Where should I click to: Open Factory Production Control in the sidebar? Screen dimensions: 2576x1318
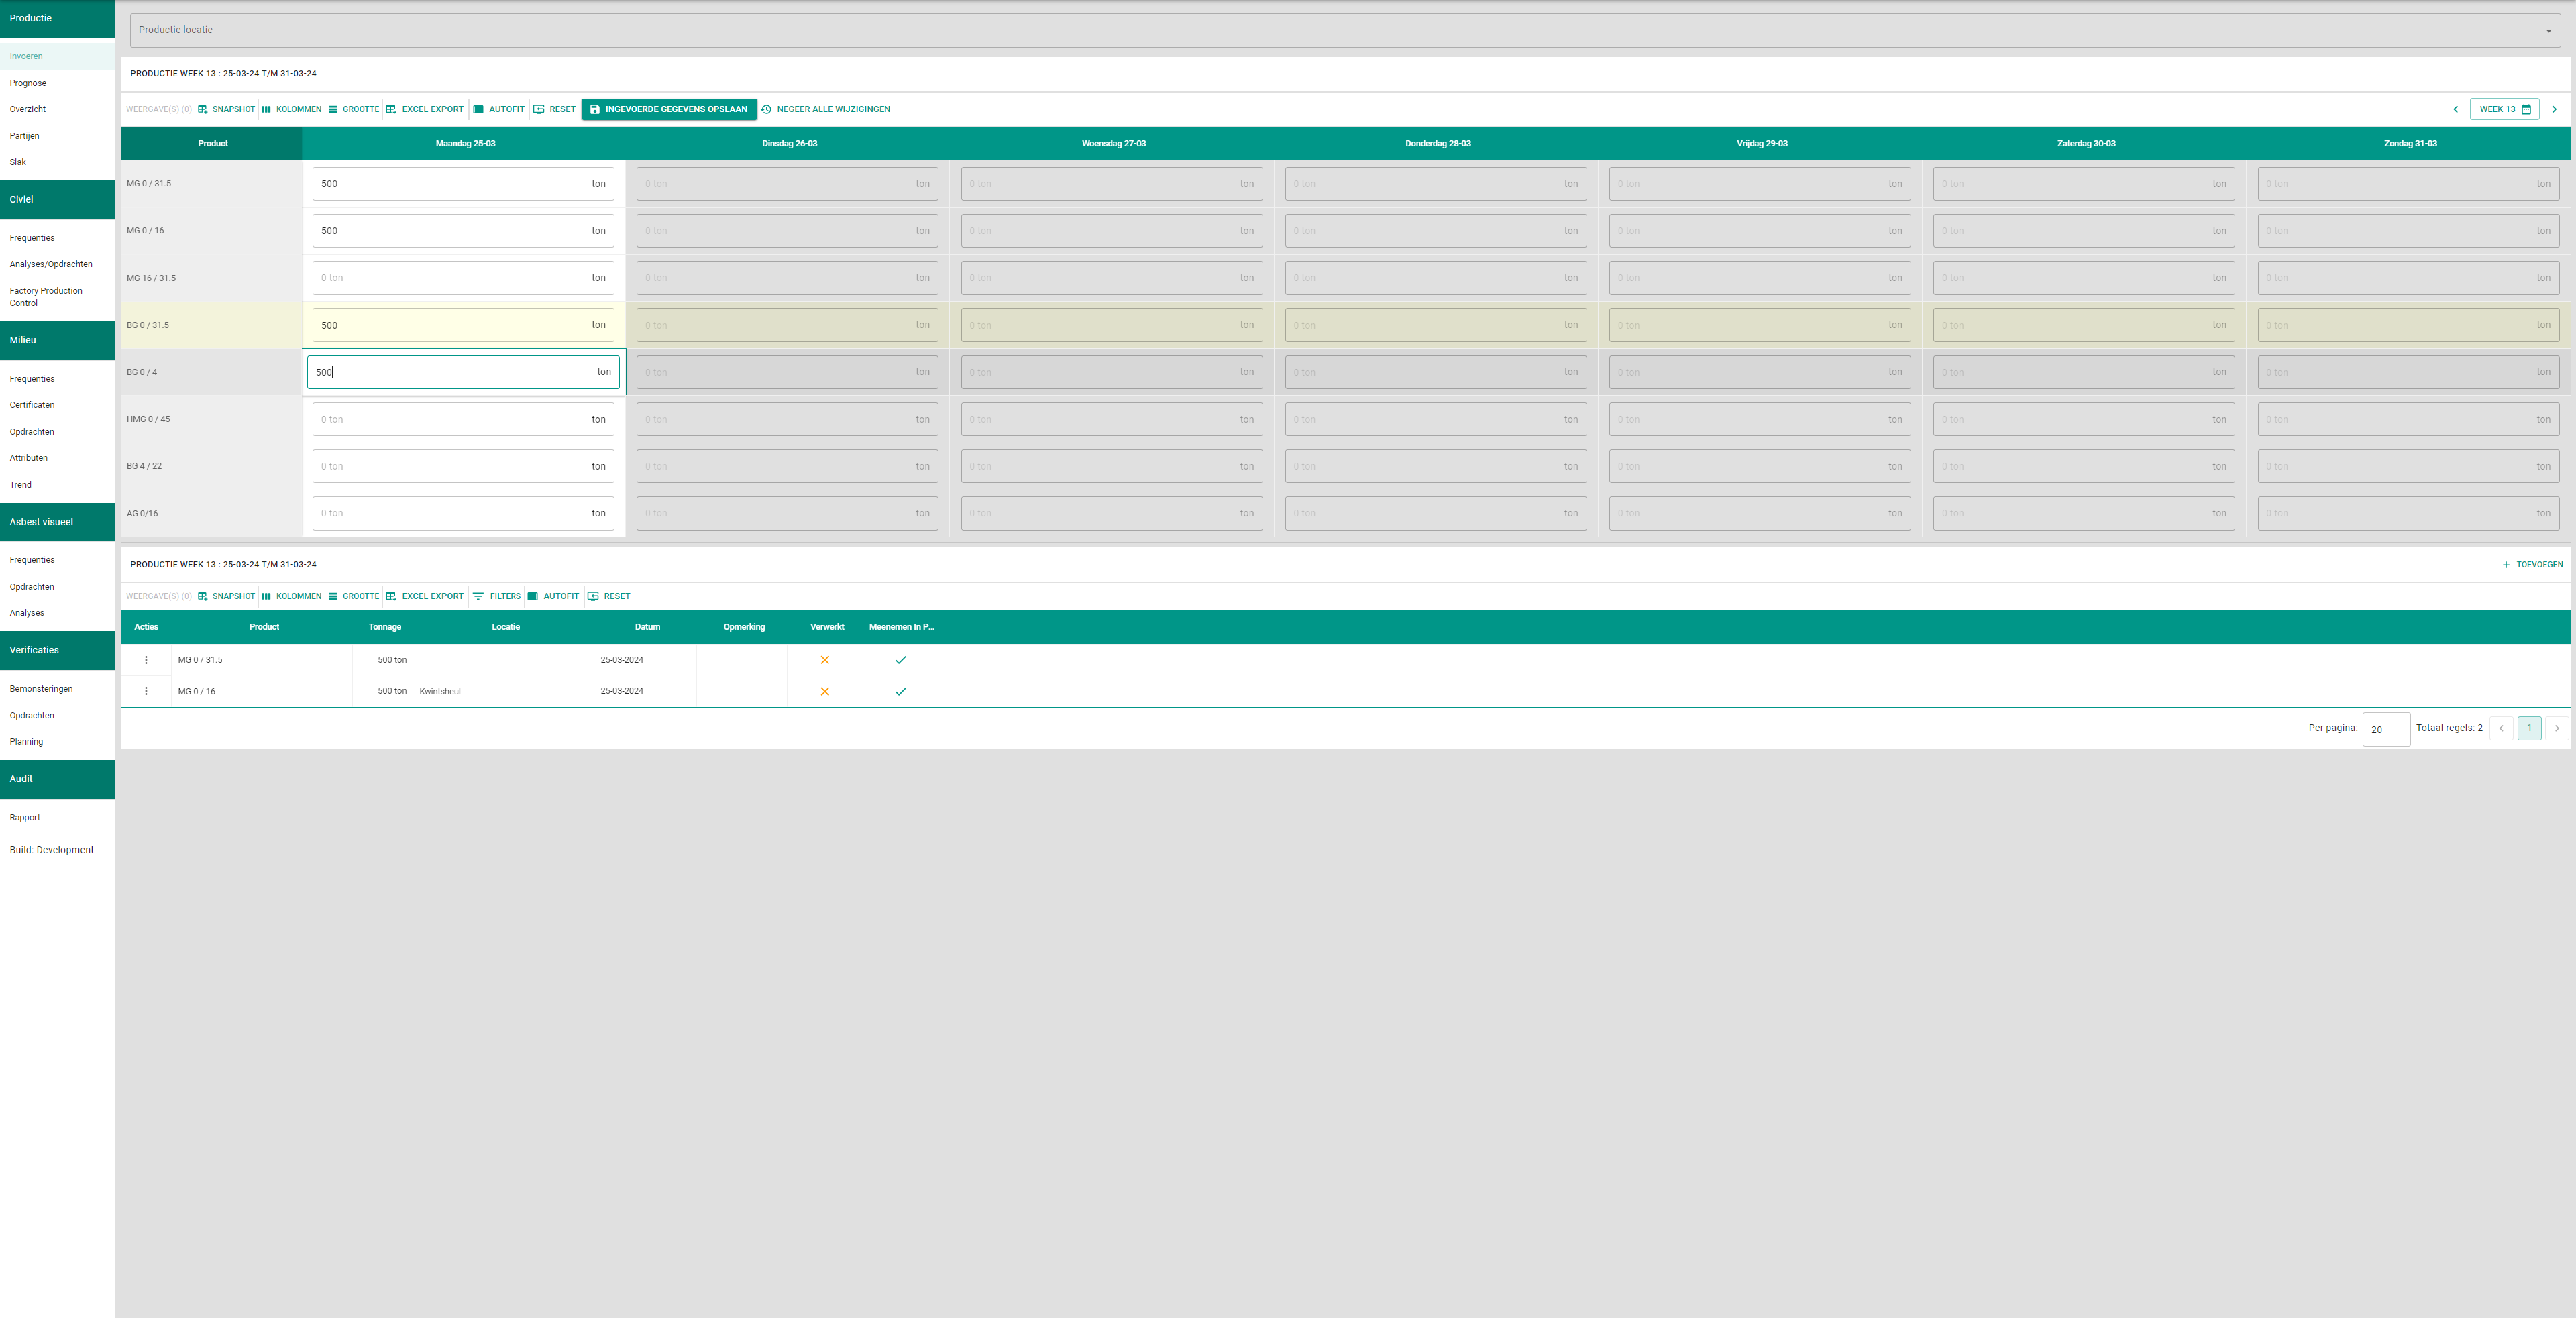pos(46,296)
